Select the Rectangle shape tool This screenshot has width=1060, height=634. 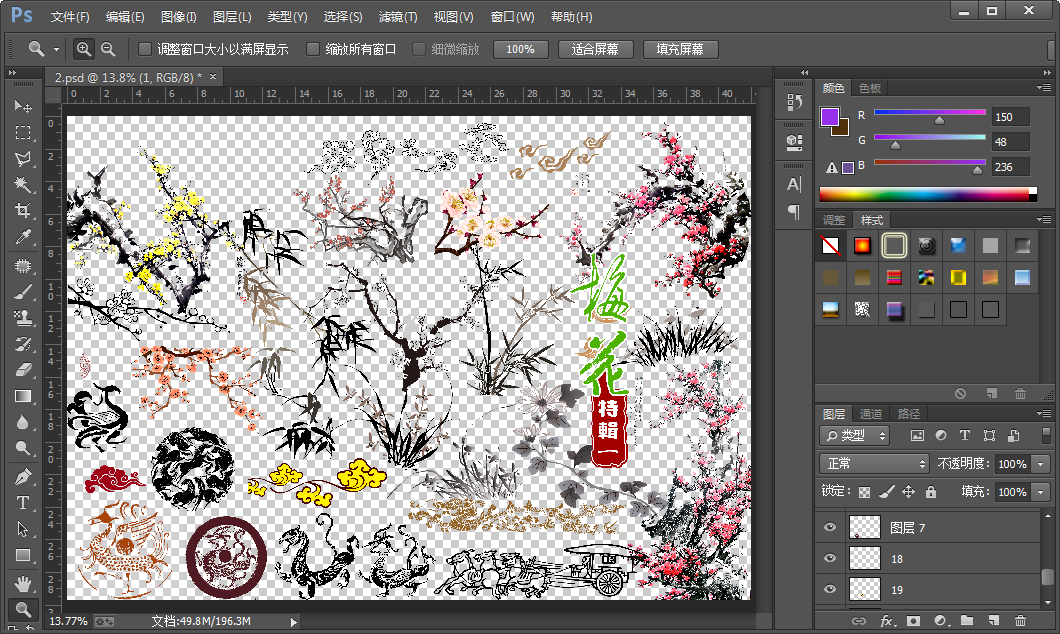tap(22, 556)
